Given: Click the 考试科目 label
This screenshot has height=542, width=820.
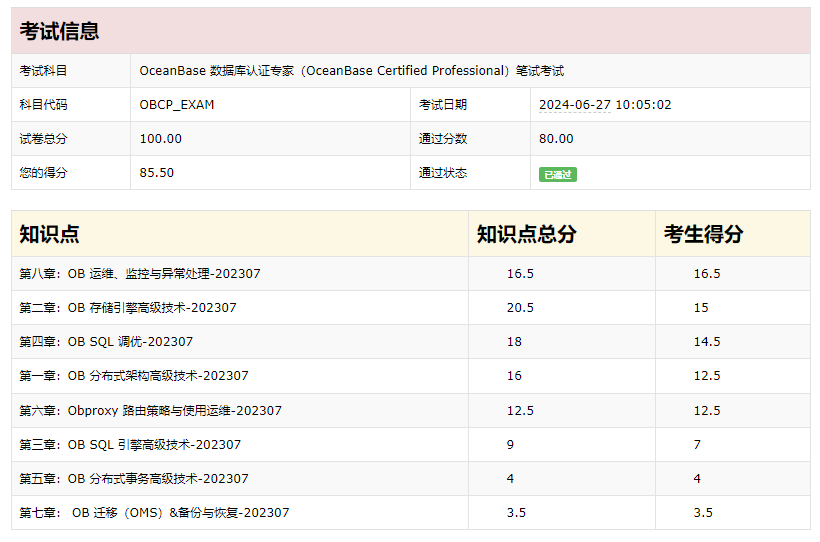Looking at the screenshot, I should pos(43,71).
